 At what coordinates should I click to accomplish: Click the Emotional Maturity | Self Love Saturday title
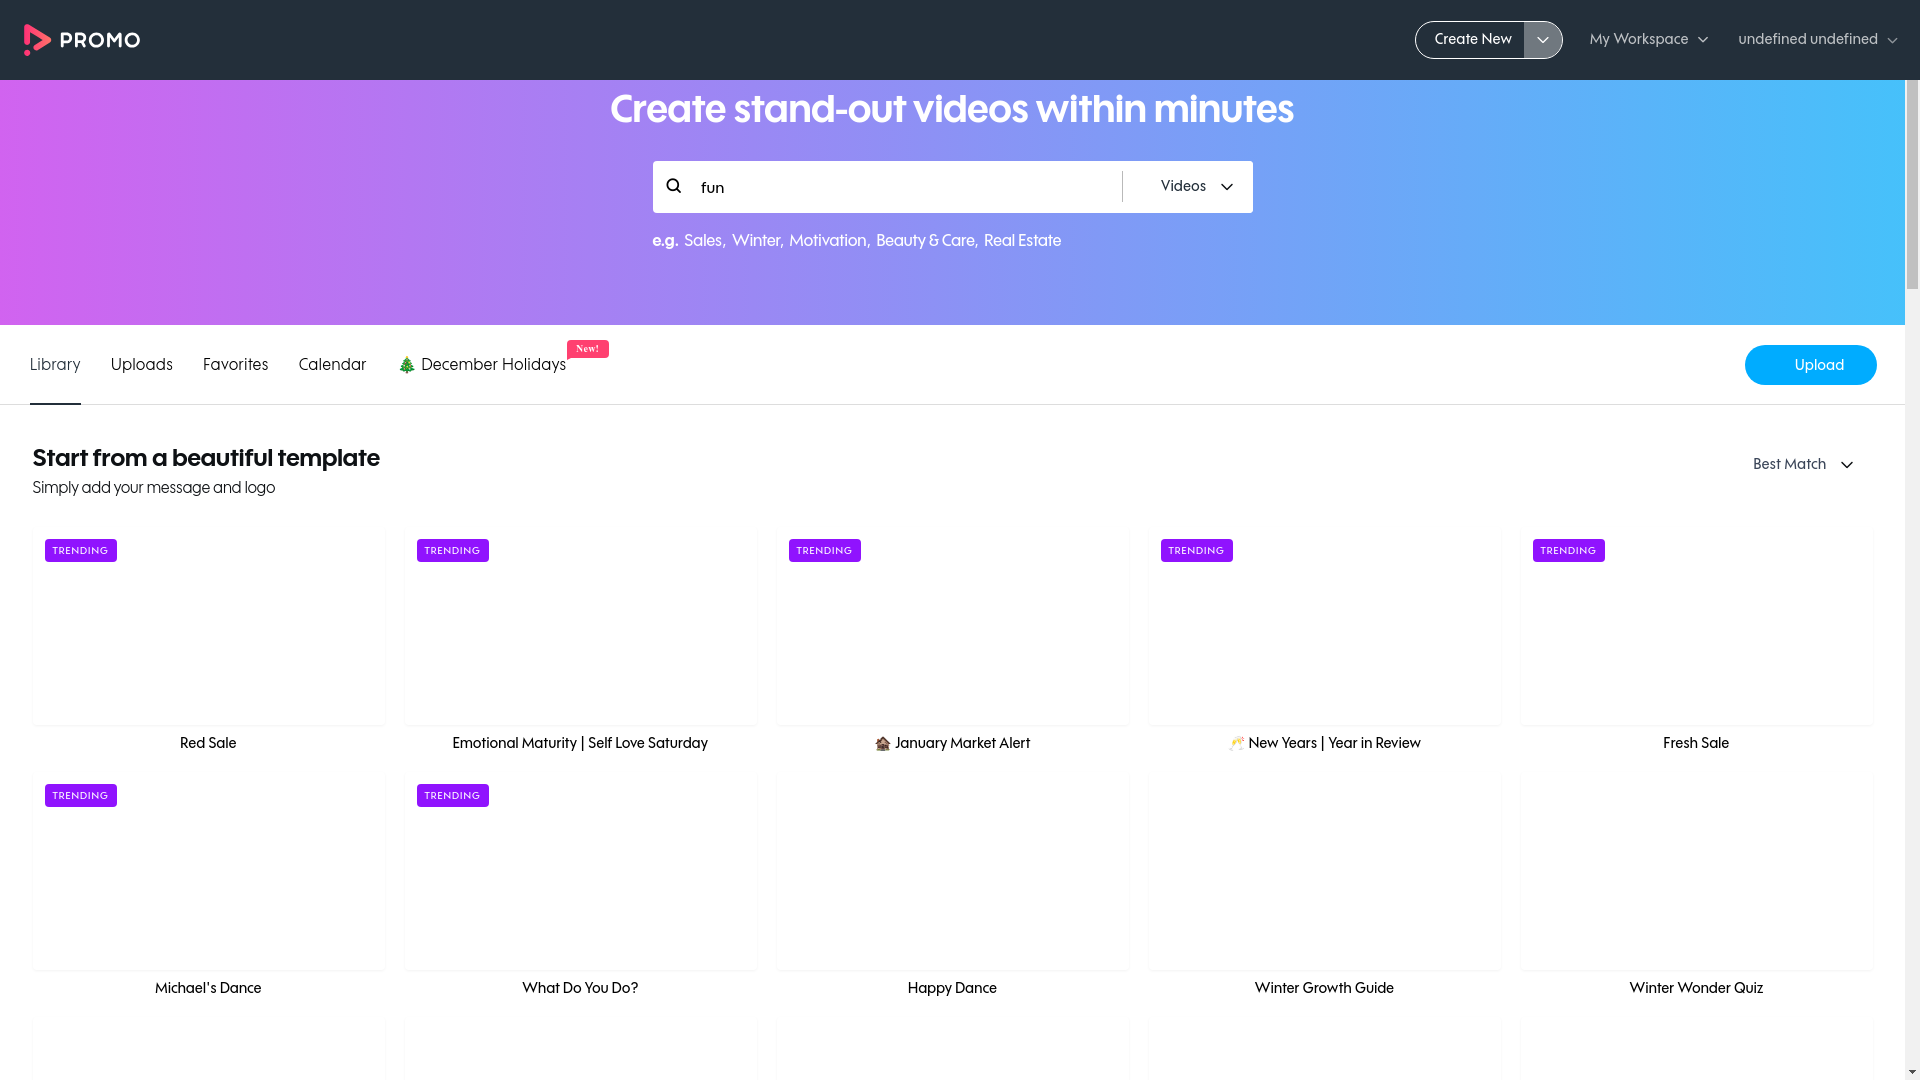(x=580, y=743)
